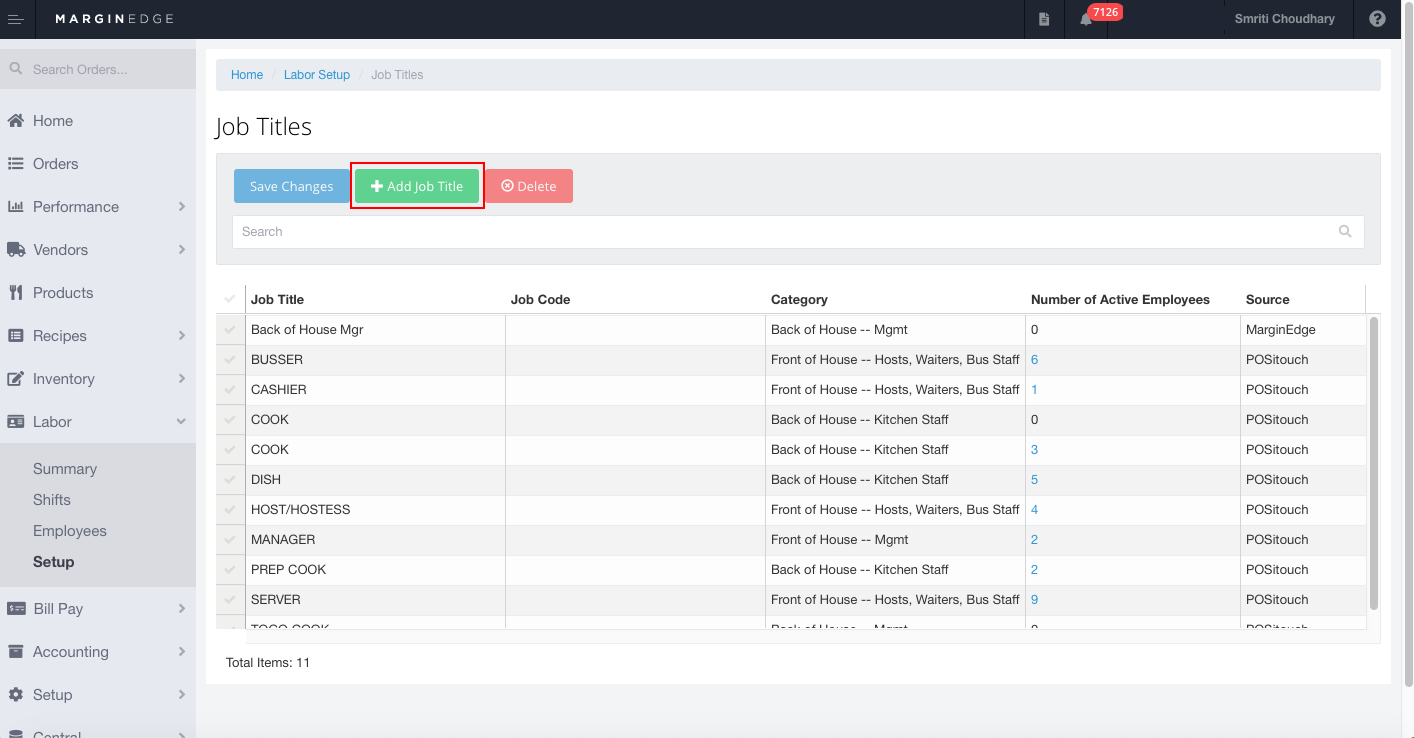Image resolution: width=1414 pixels, height=738 pixels.
Task: Open Labor Summary submenu item
Action: coord(65,469)
